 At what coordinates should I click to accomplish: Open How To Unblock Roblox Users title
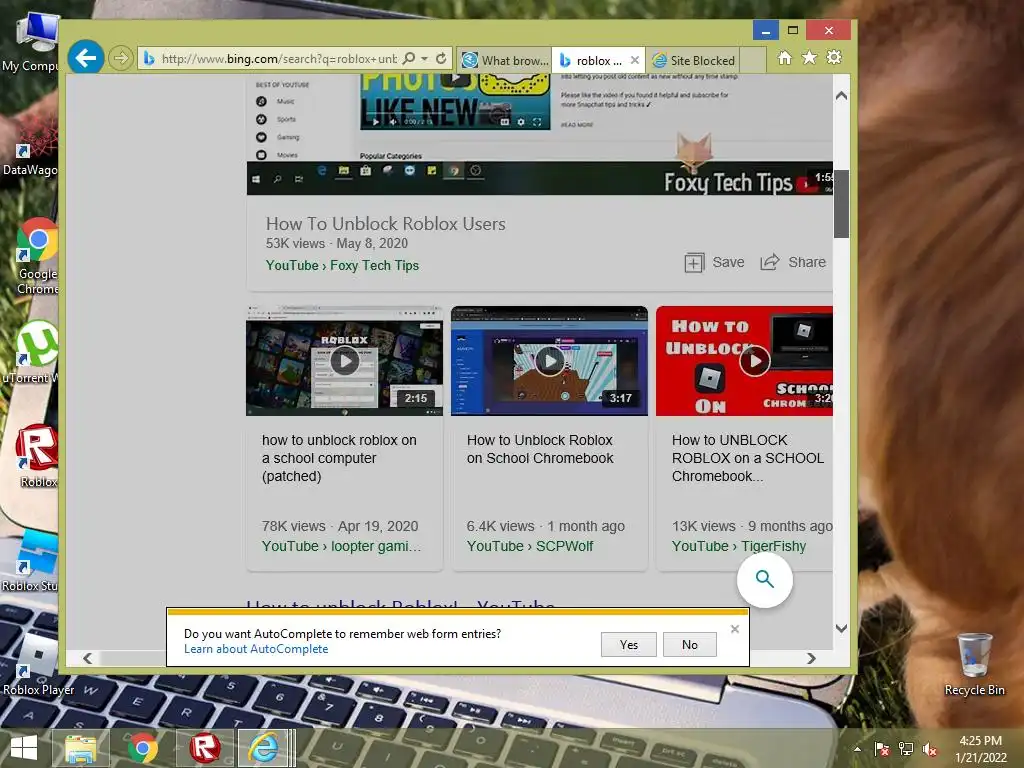(x=385, y=223)
